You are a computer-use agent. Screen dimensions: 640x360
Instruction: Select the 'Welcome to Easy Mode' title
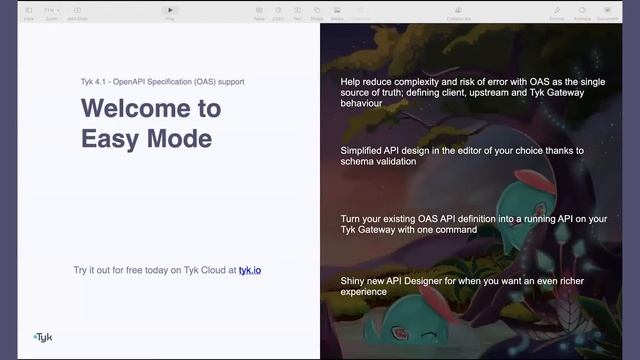[x=151, y=123]
